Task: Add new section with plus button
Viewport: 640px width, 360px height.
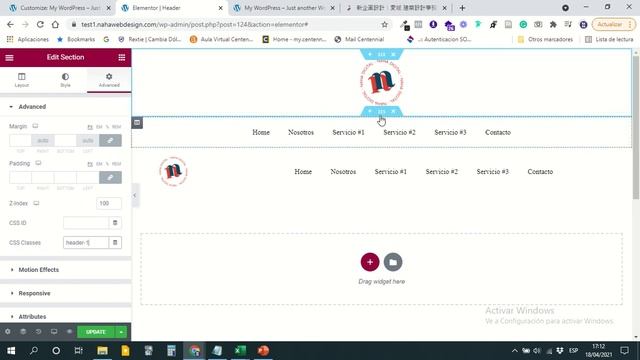Action: click(370, 262)
